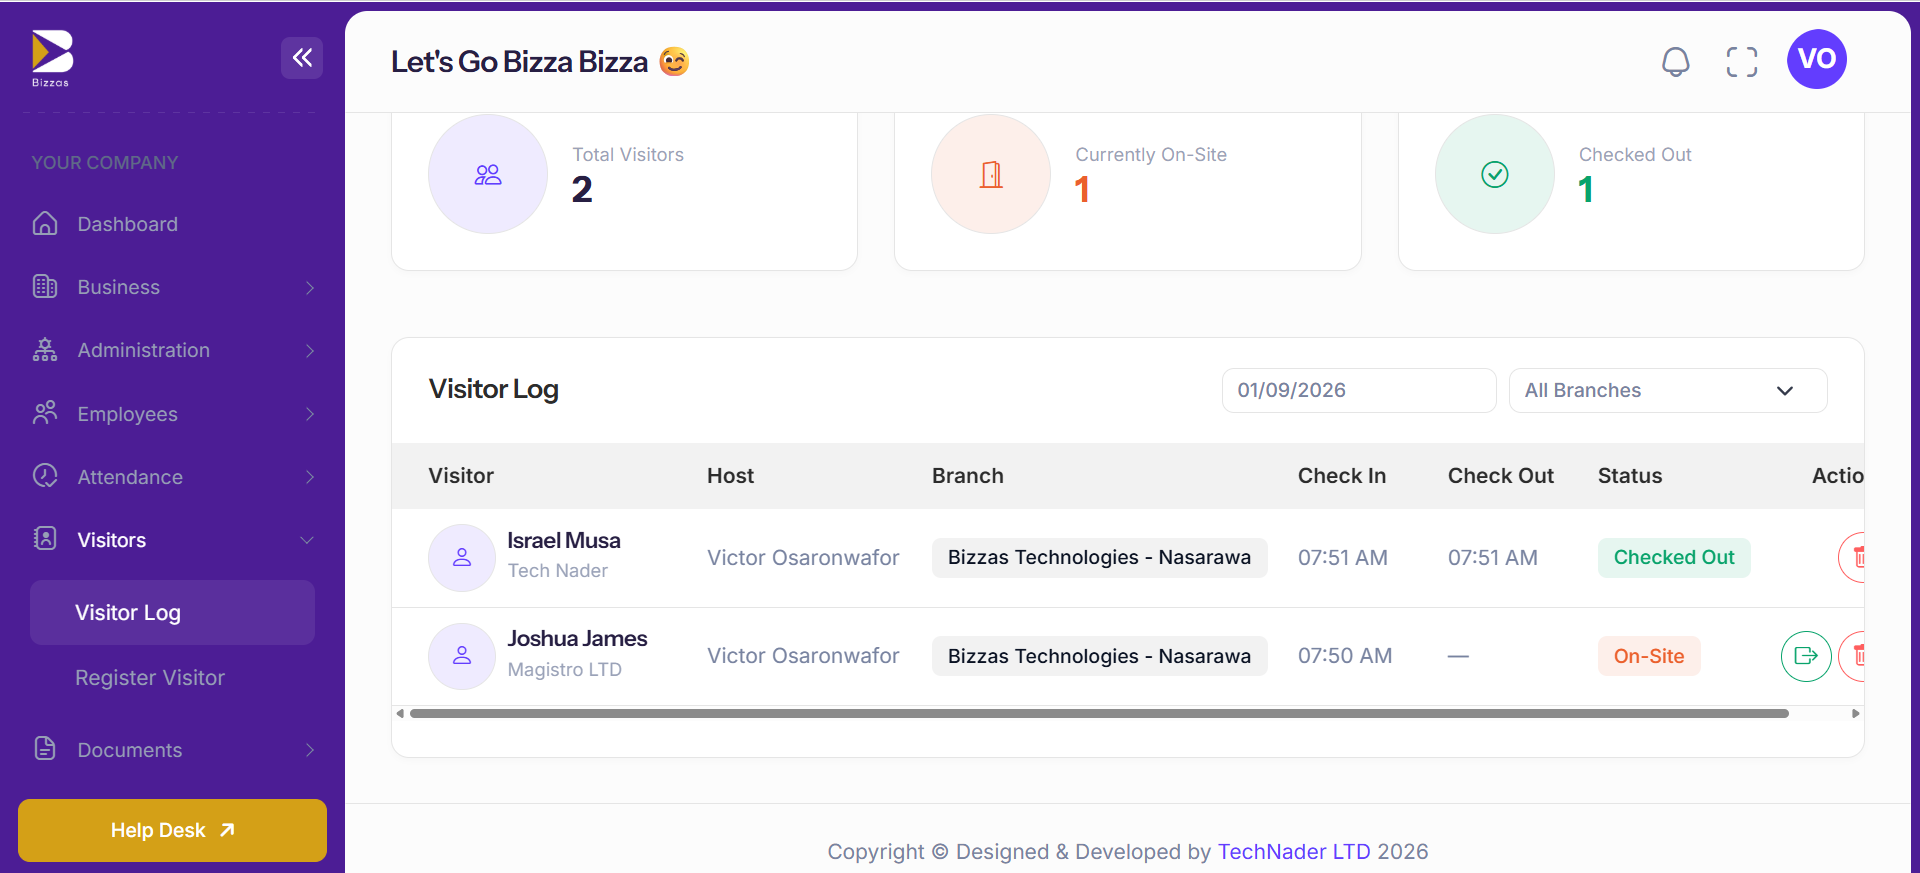Follow the TechNader LTD link

click(x=1294, y=852)
